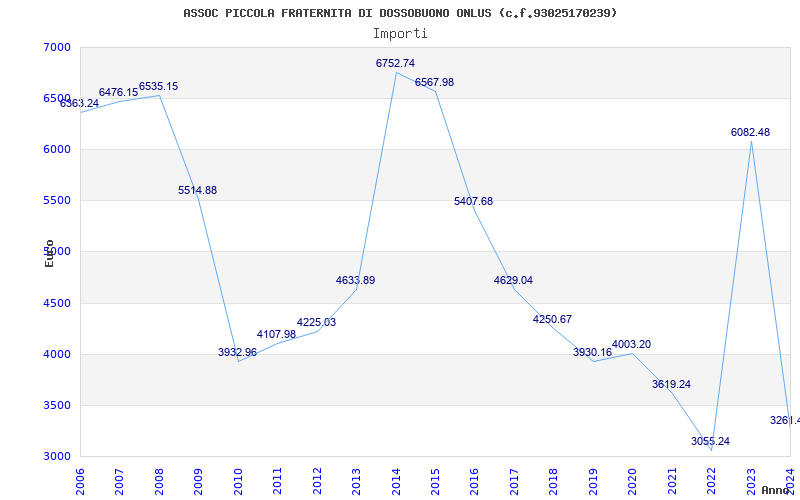Image resolution: width=800 pixels, height=500 pixels.
Task: Click the 4107.98 data label
Action: click(x=276, y=334)
